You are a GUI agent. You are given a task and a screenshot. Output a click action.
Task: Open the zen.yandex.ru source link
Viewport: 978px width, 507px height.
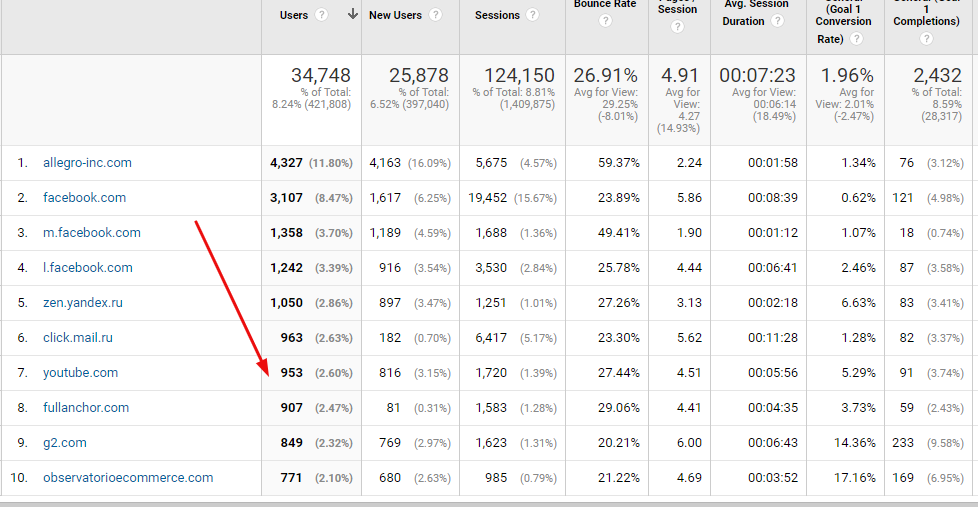pyautogui.click(x=83, y=302)
